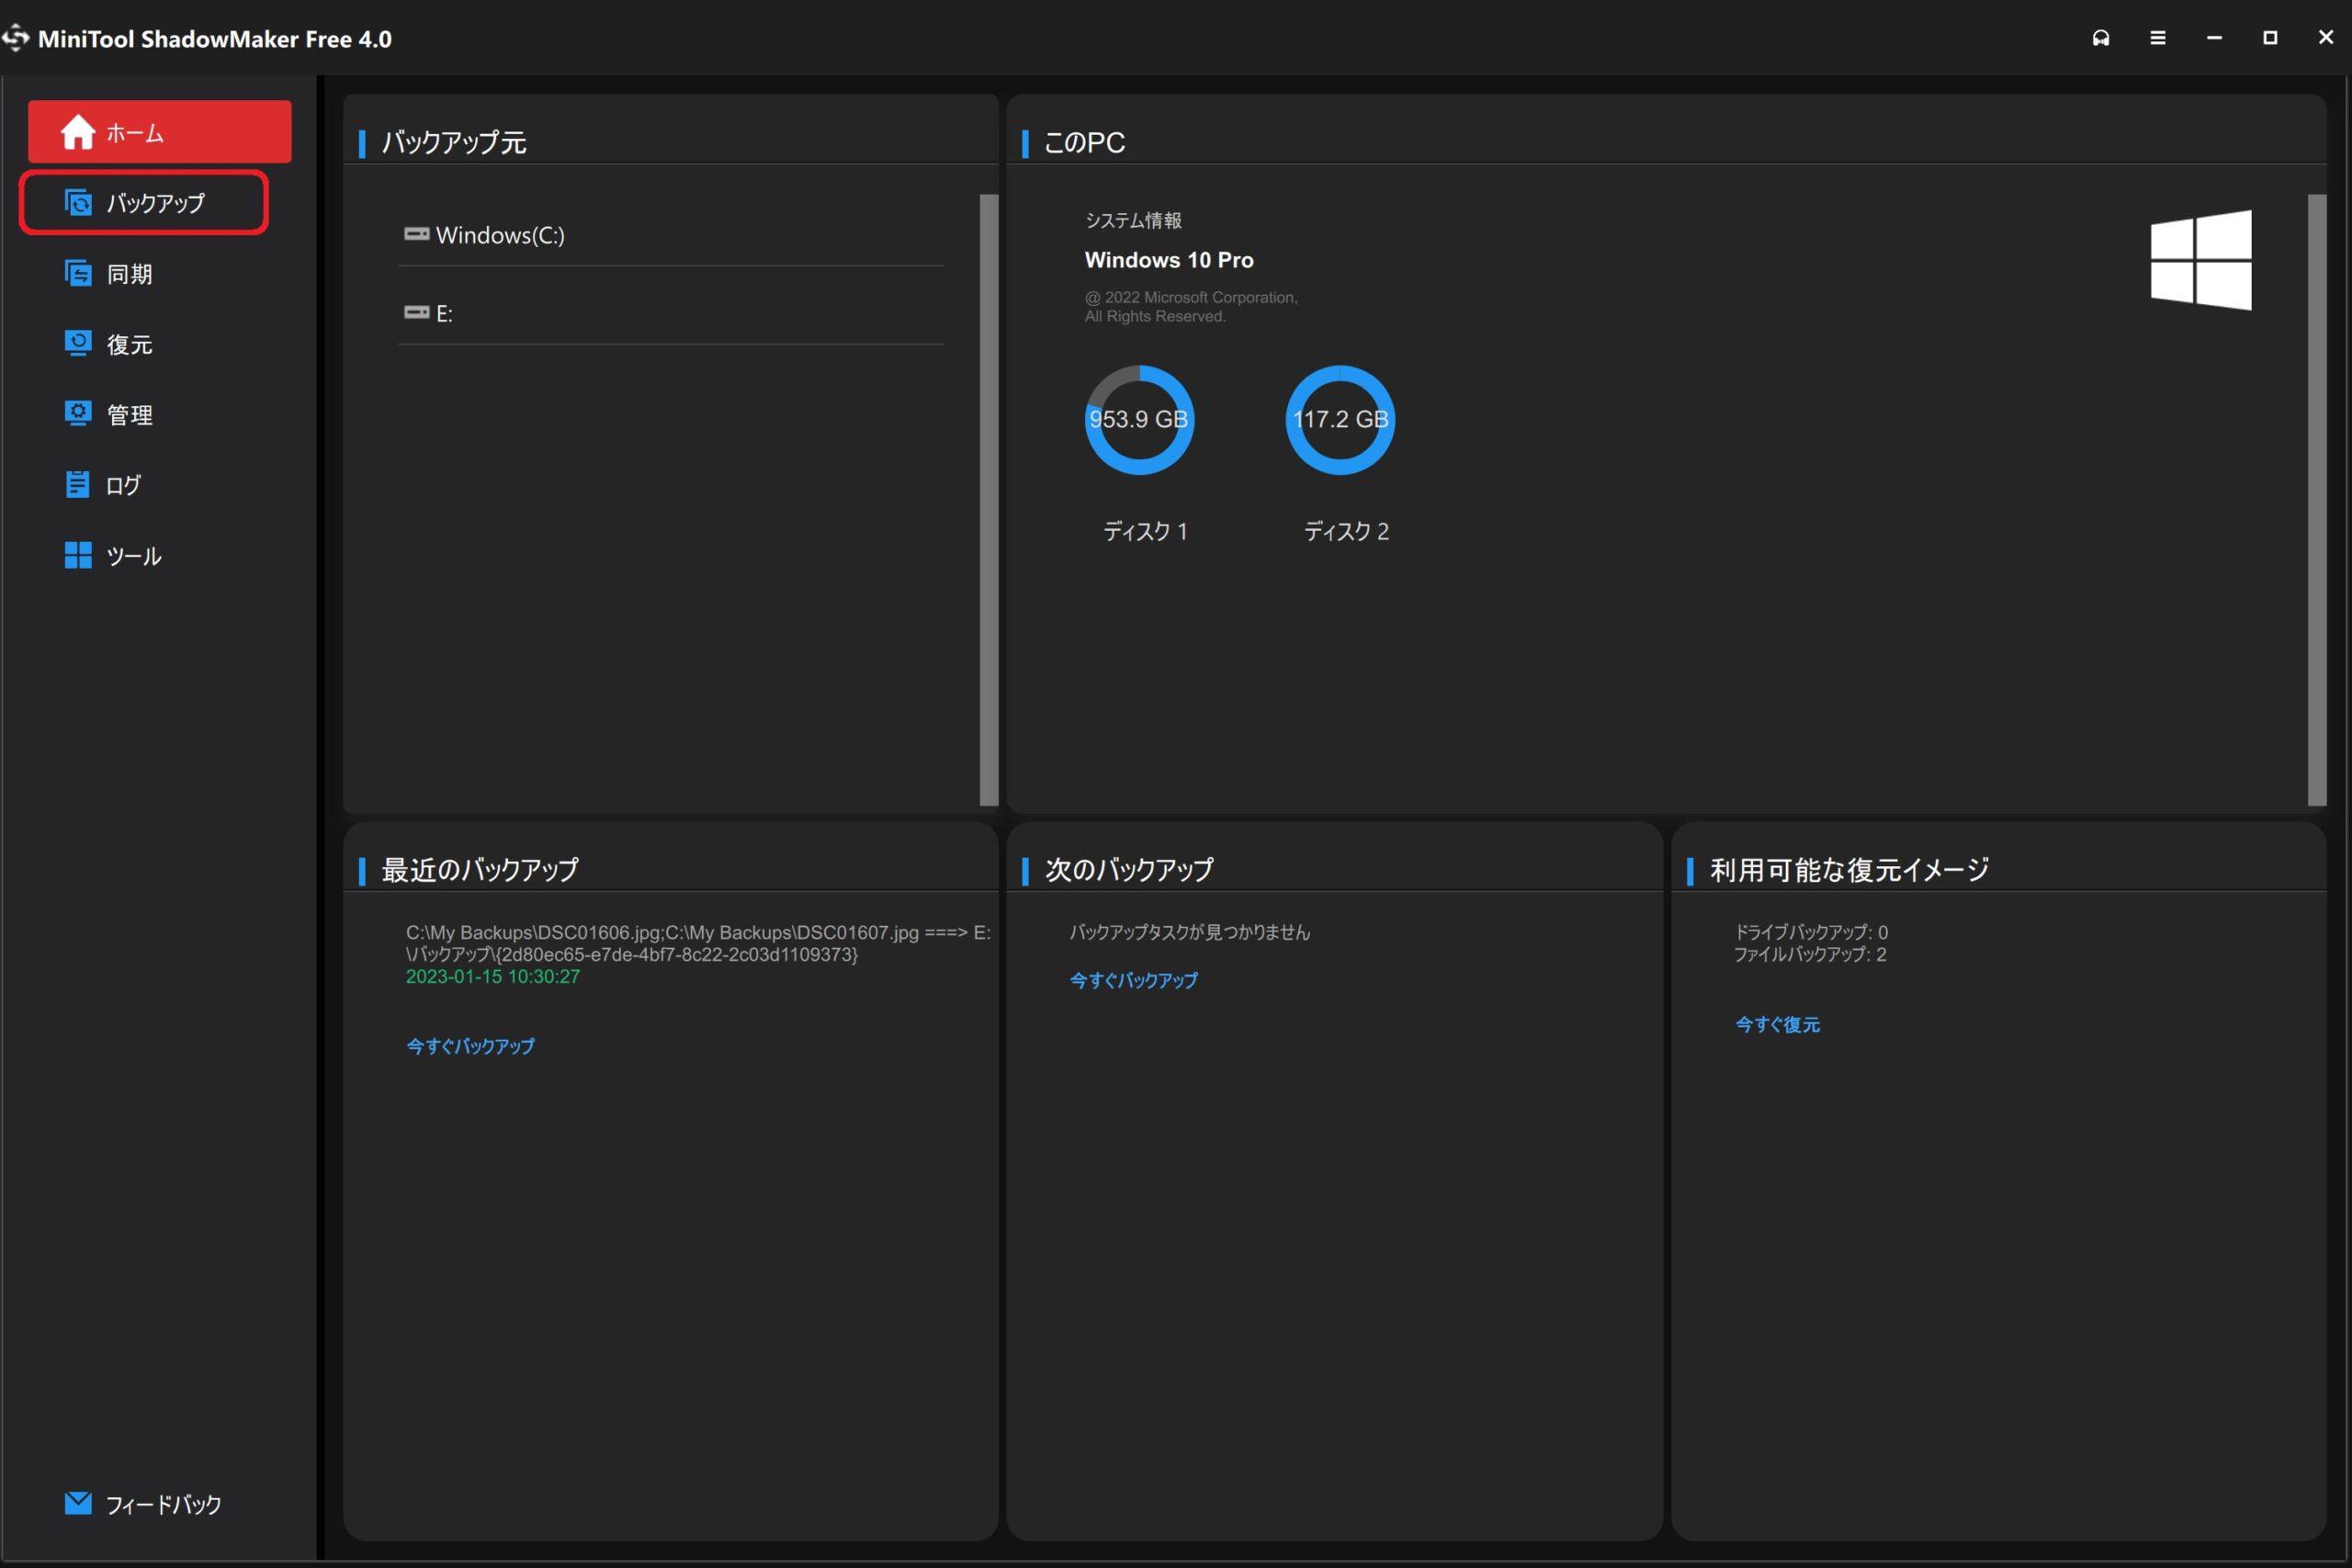Click the Log (ログ) document icon
This screenshot has width=2352, height=1568.
tap(78, 484)
